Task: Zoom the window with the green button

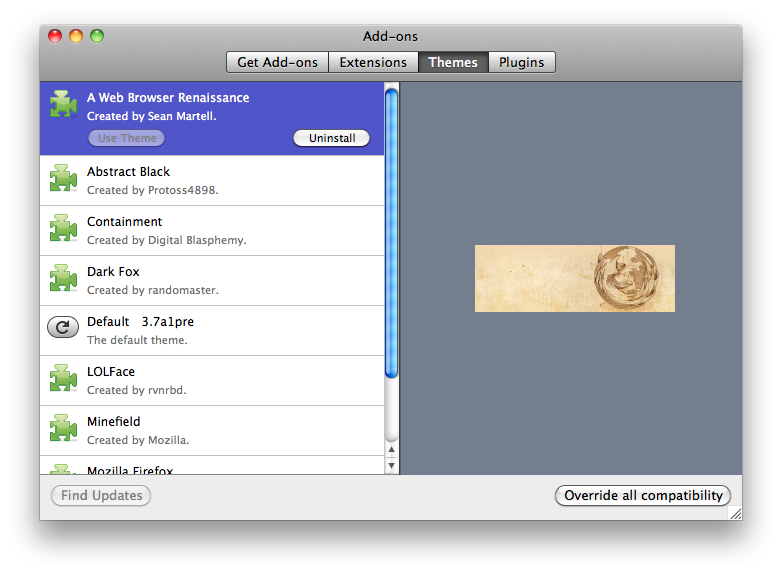Action: point(97,36)
